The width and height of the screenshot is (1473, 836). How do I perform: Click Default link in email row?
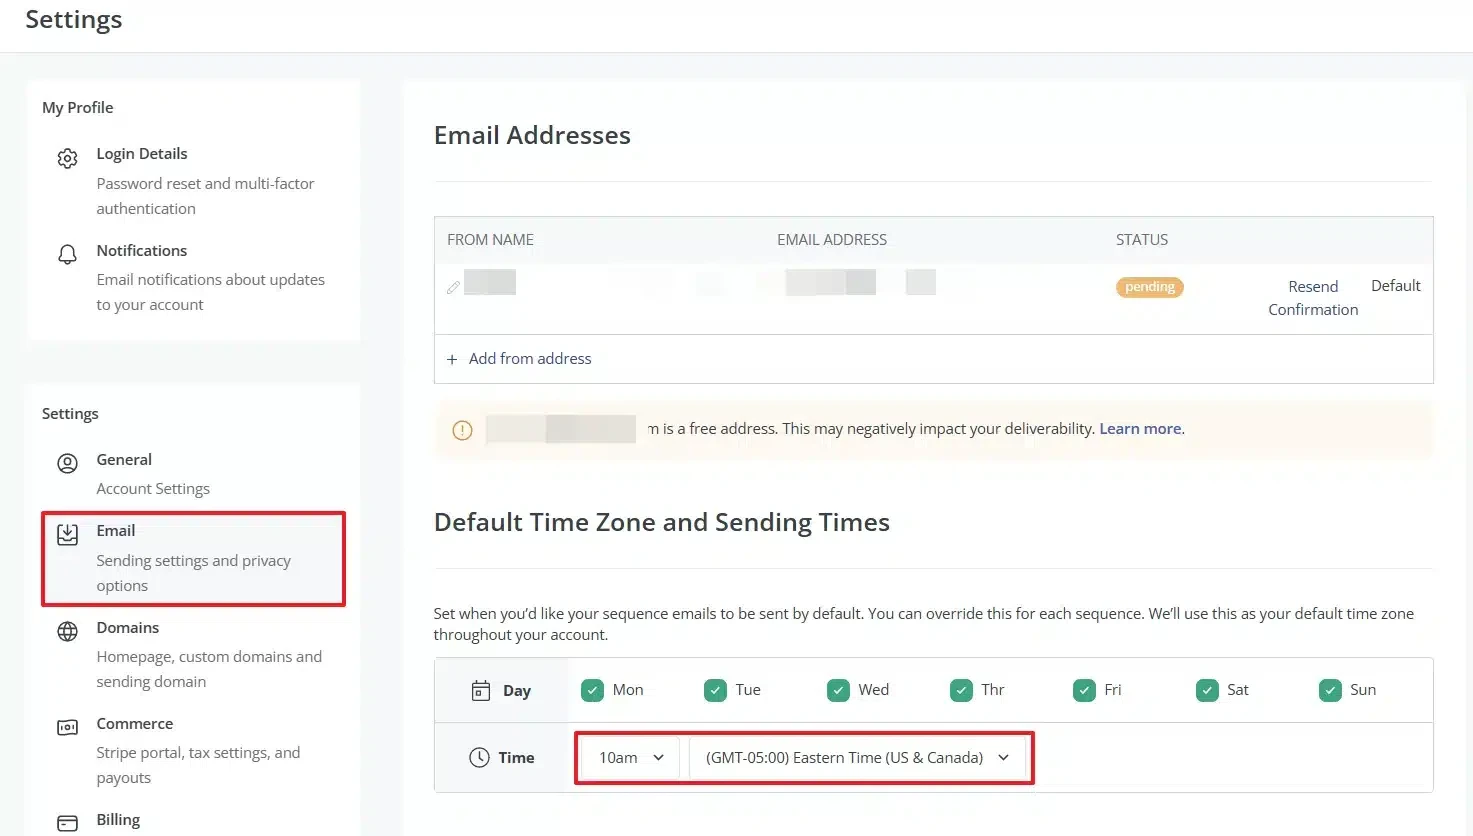[x=1395, y=286]
